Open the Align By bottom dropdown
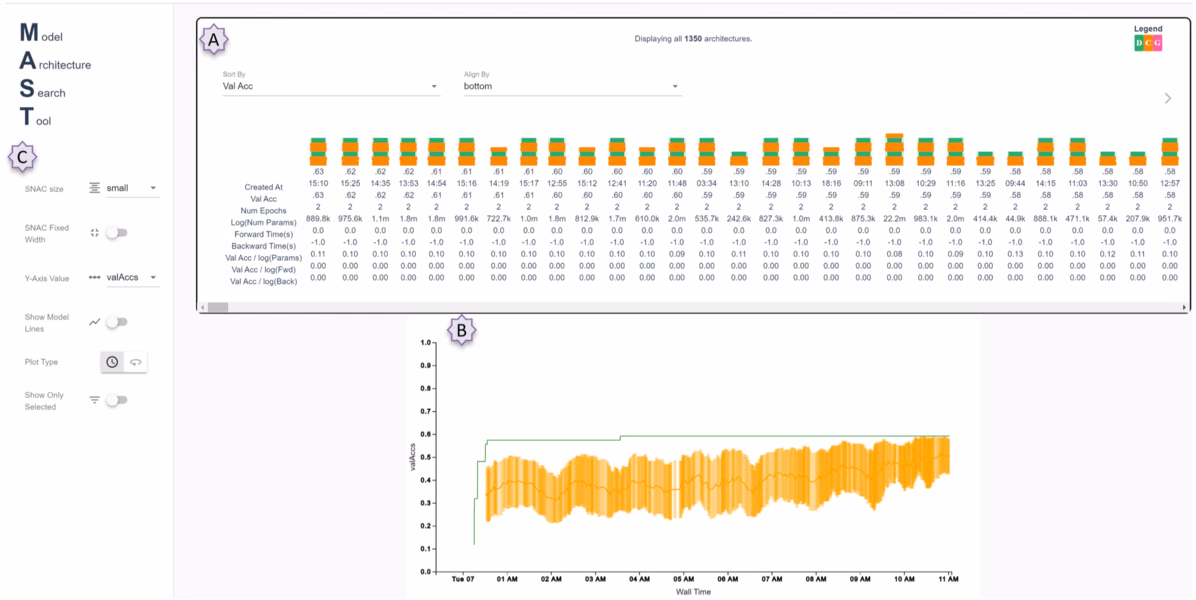Screen dimensions: 1196x600 tap(572, 86)
